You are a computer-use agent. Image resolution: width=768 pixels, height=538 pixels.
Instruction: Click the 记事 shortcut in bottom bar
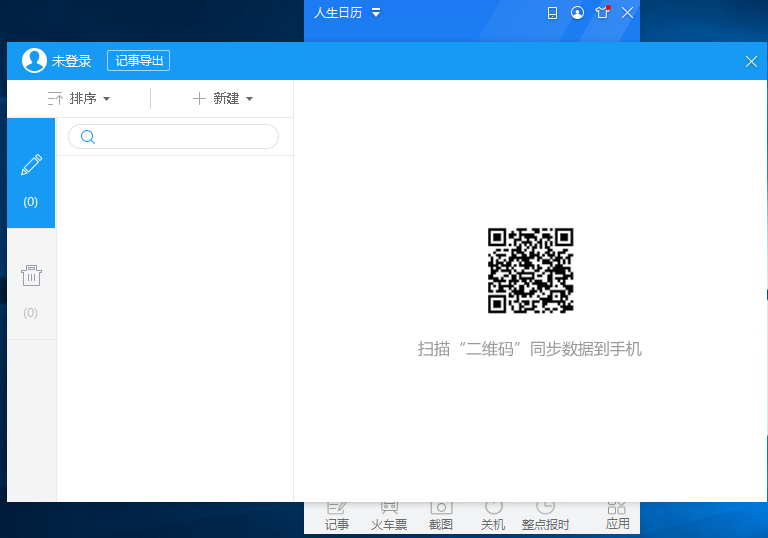337,517
